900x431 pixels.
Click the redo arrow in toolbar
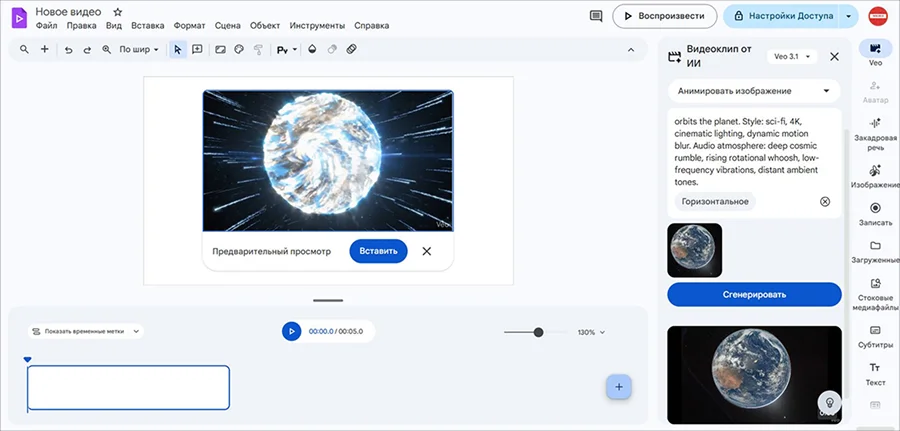[x=87, y=50]
